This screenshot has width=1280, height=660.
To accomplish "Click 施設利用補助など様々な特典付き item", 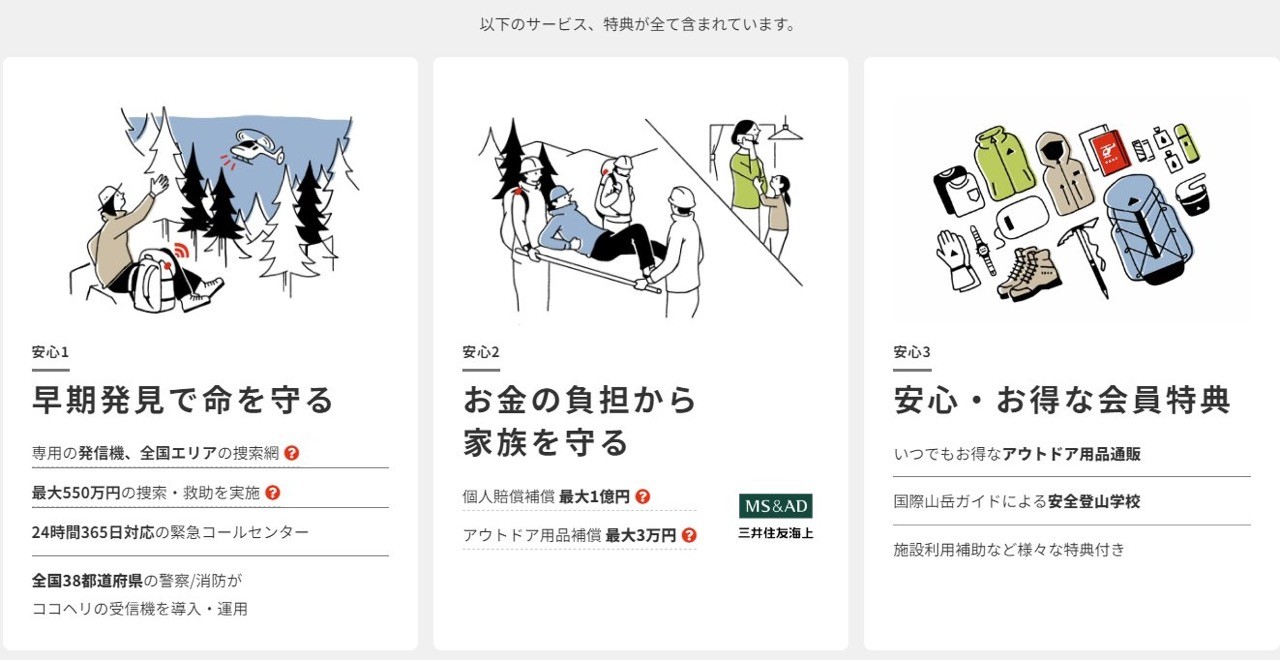I will click(x=1009, y=549).
